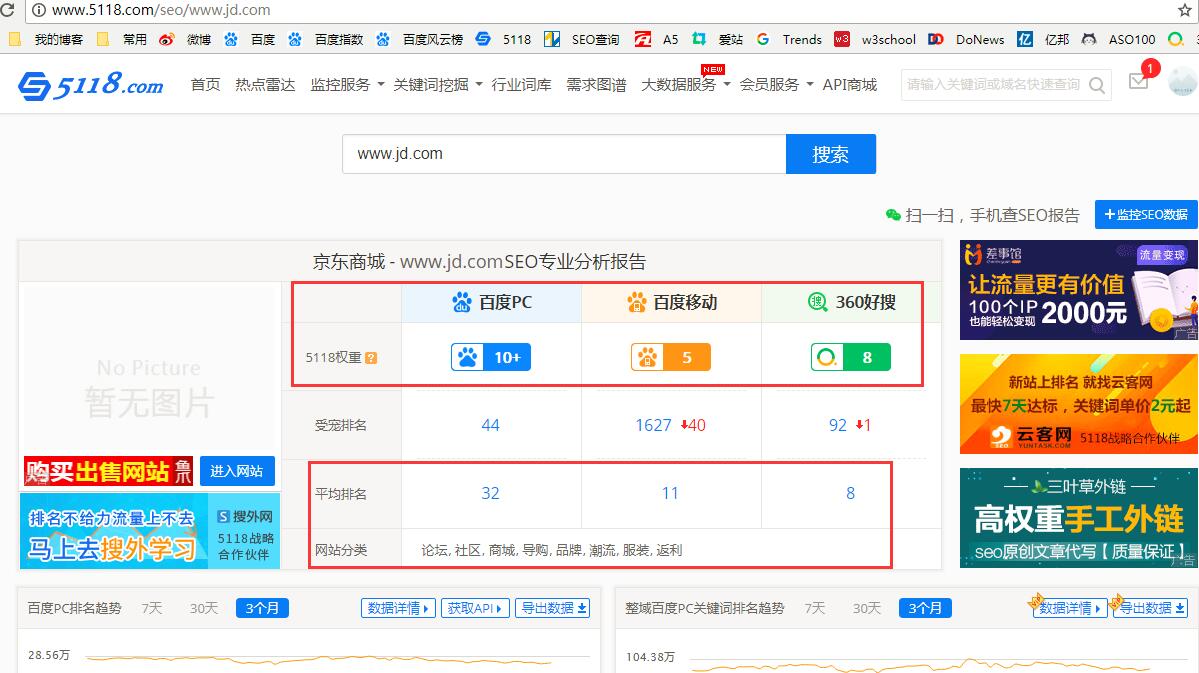Open the A5 bookmark
This screenshot has width=1199, height=673.
tap(657, 39)
